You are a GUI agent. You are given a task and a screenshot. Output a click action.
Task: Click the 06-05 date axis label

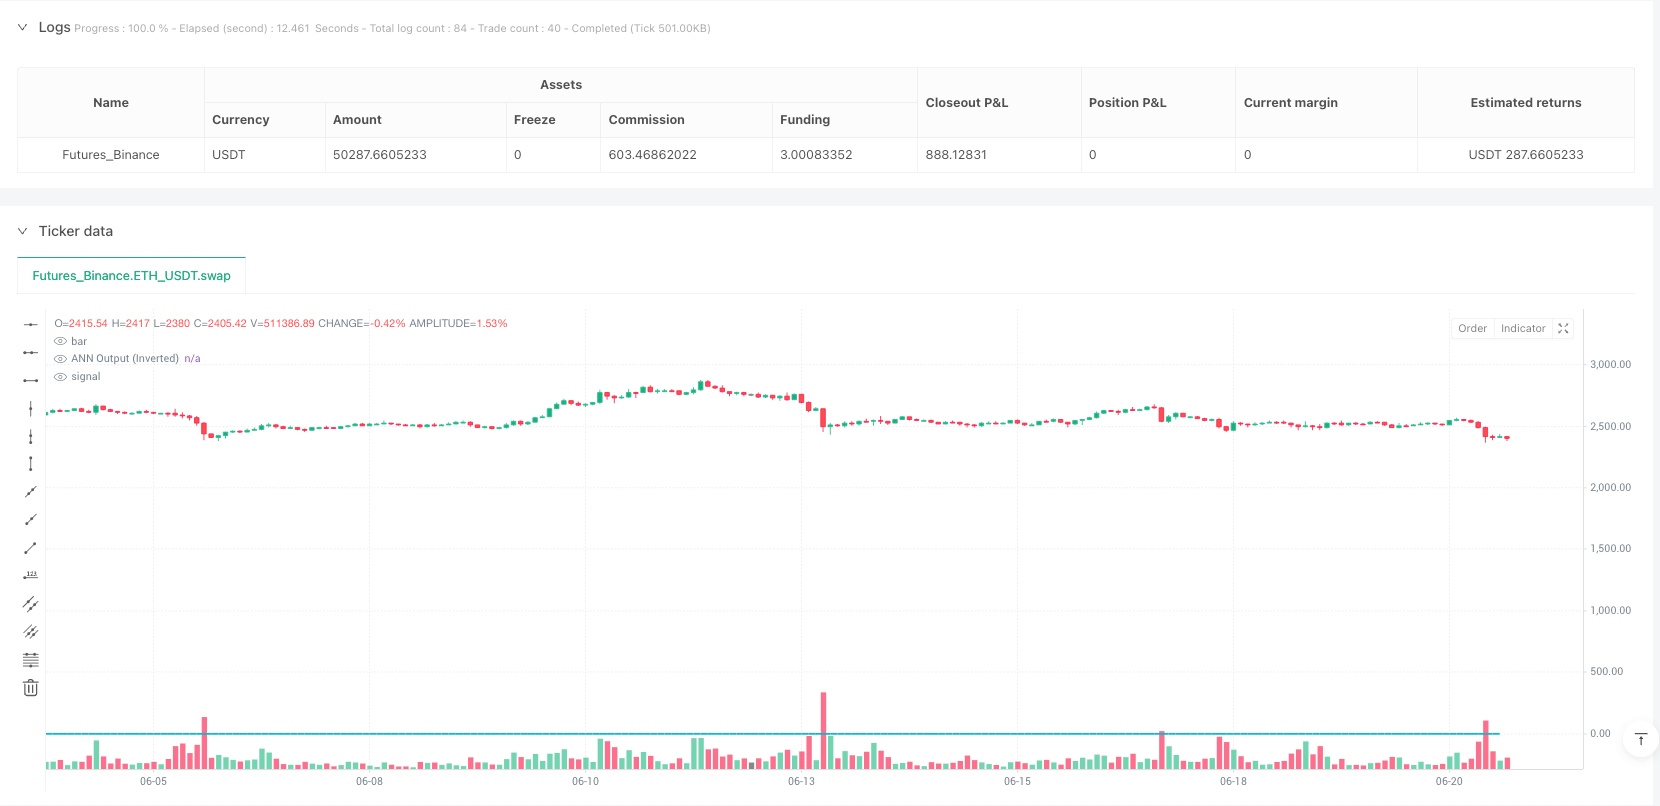click(x=153, y=781)
